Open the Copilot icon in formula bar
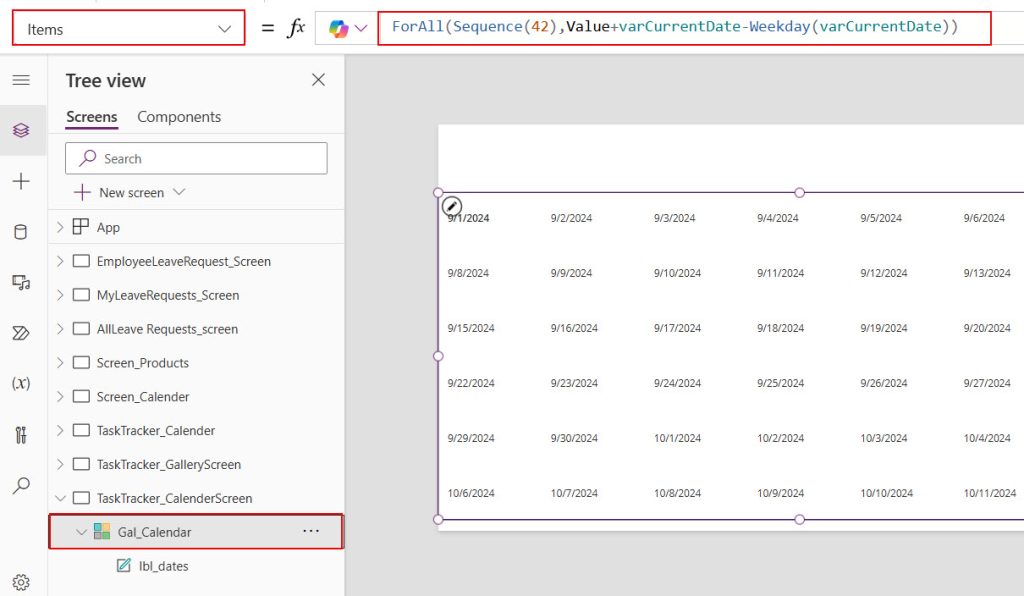This screenshot has height=596, width=1024. tap(338, 28)
